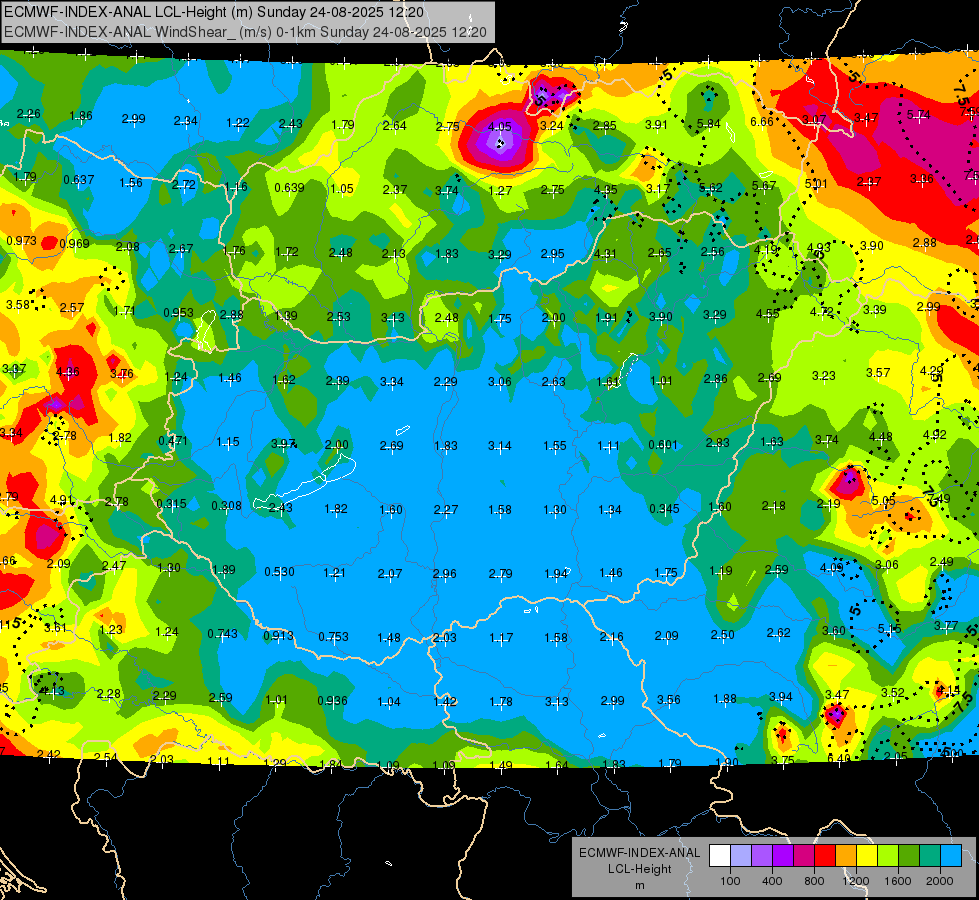Click the grid value '0.913'
This screenshot has height=900, width=979.
coord(278,635)
